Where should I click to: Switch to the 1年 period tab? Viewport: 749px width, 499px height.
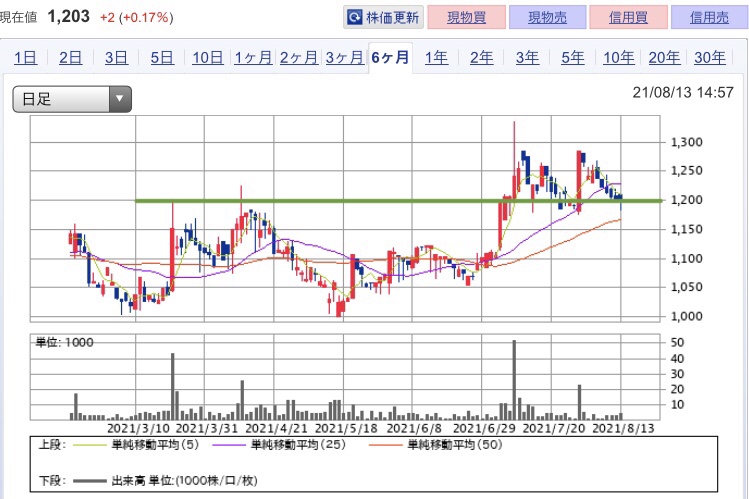tap(437, 58)
